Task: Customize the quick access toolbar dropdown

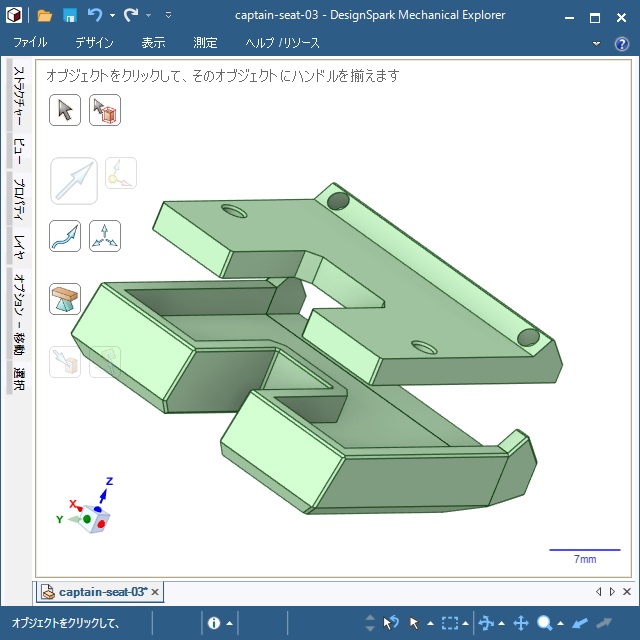Action: pyautogui.click(x=168, y=16)
